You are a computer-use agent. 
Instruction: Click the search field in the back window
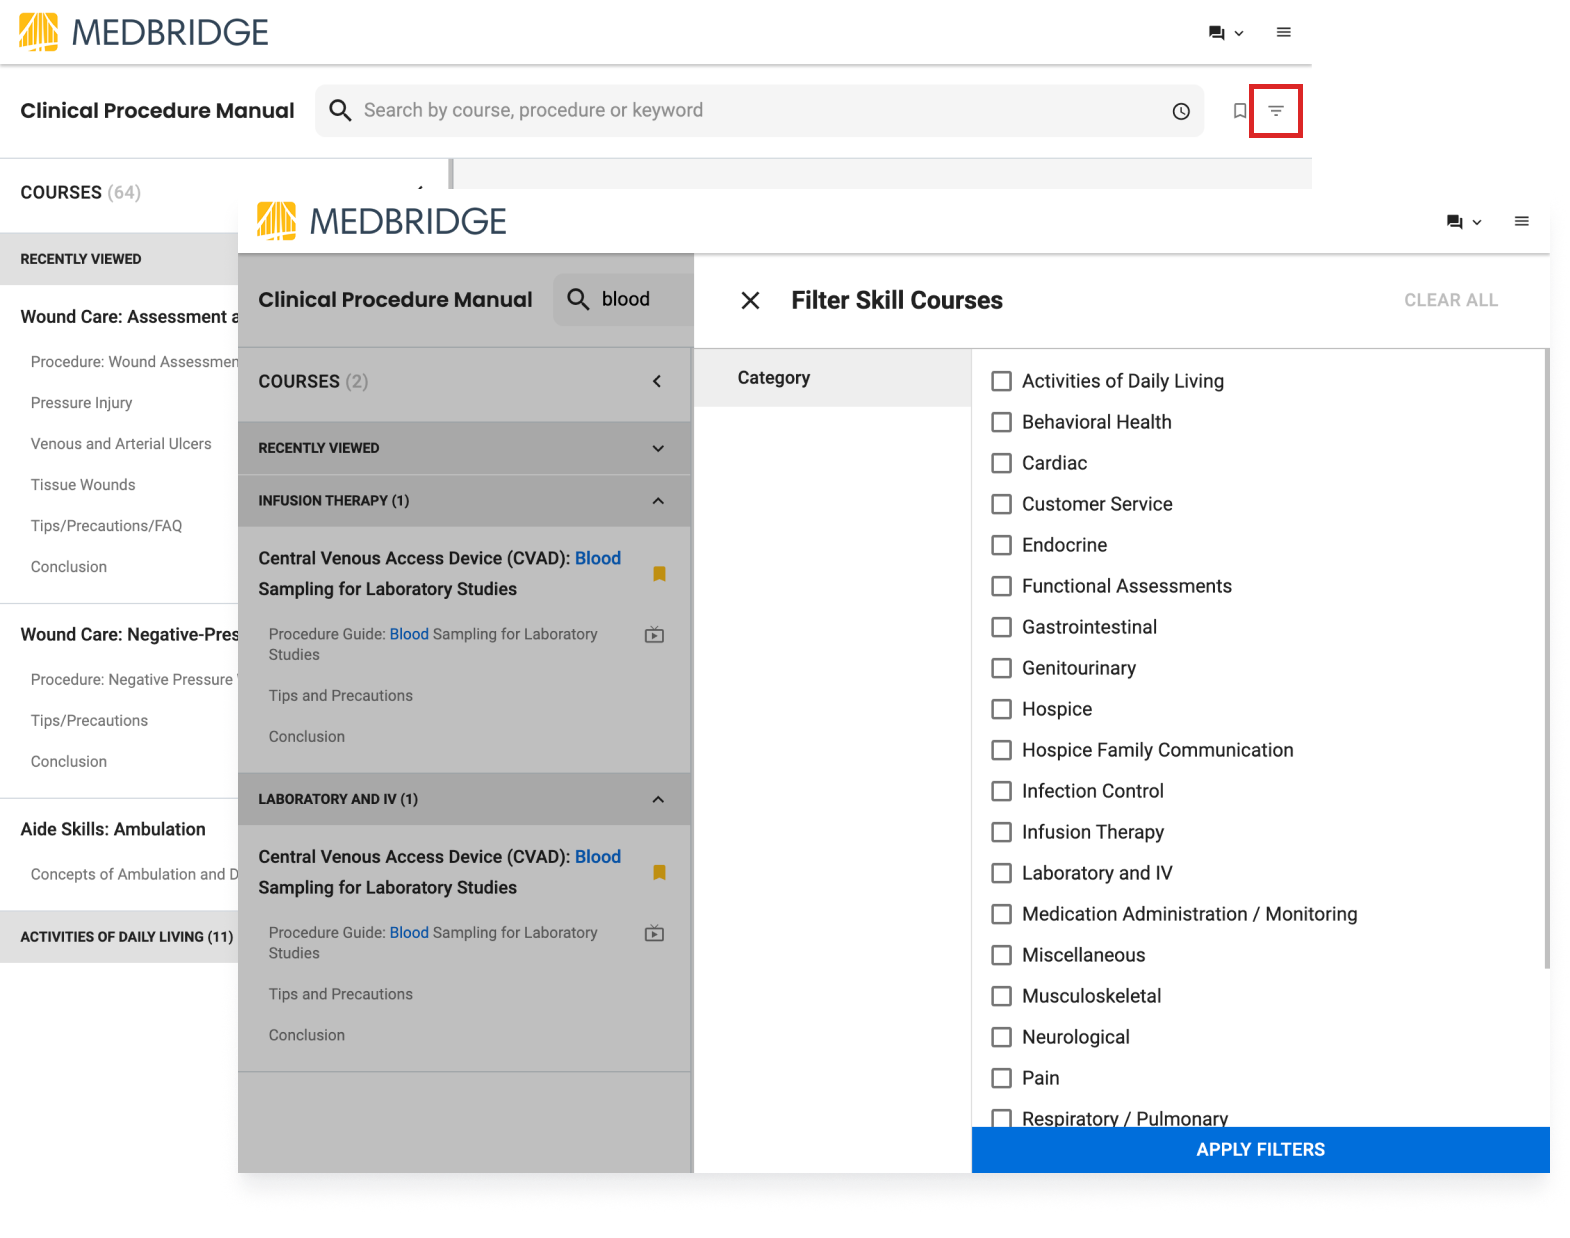(x=760, y=111)
